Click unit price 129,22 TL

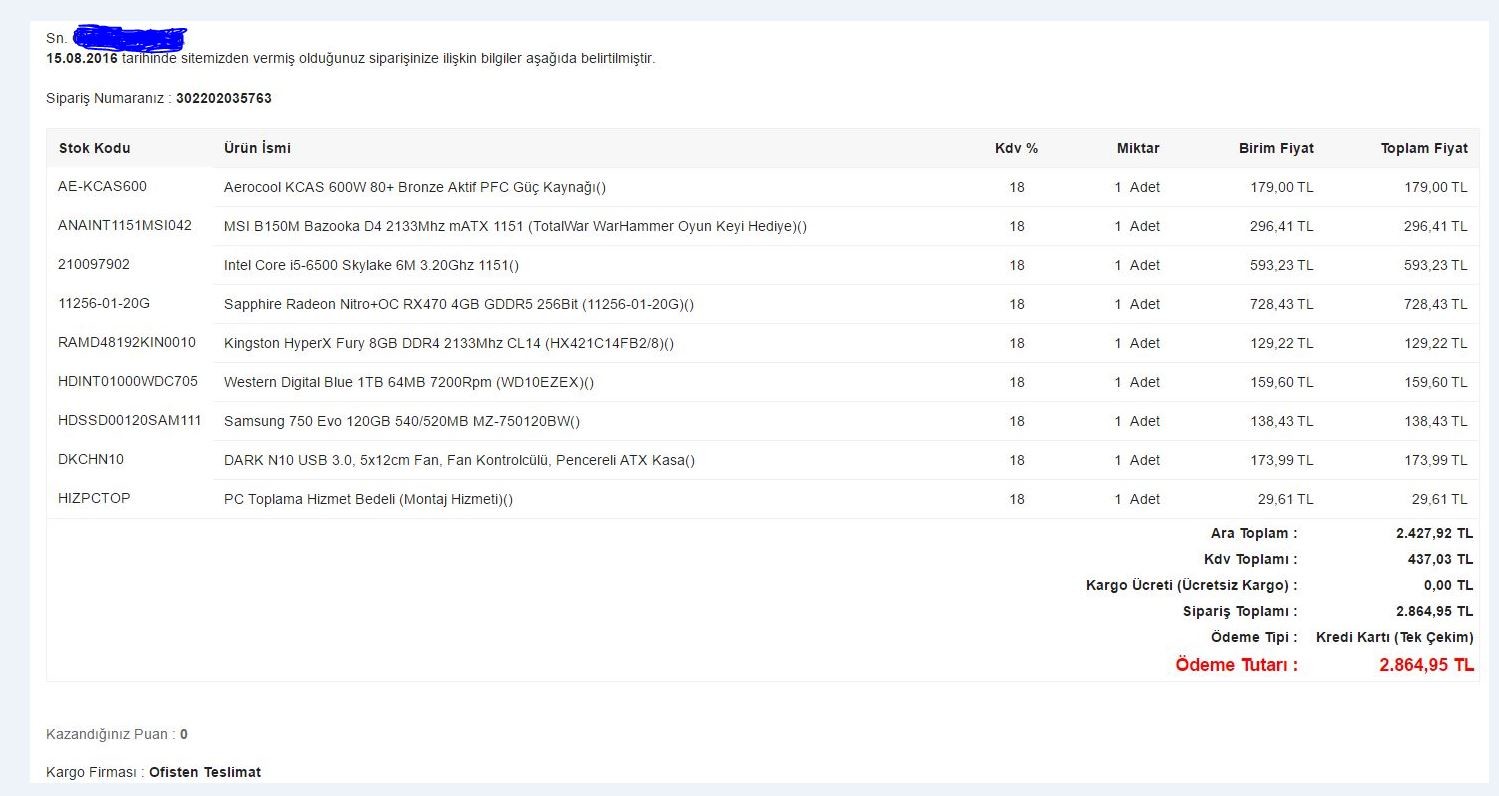pos(1282,343)
